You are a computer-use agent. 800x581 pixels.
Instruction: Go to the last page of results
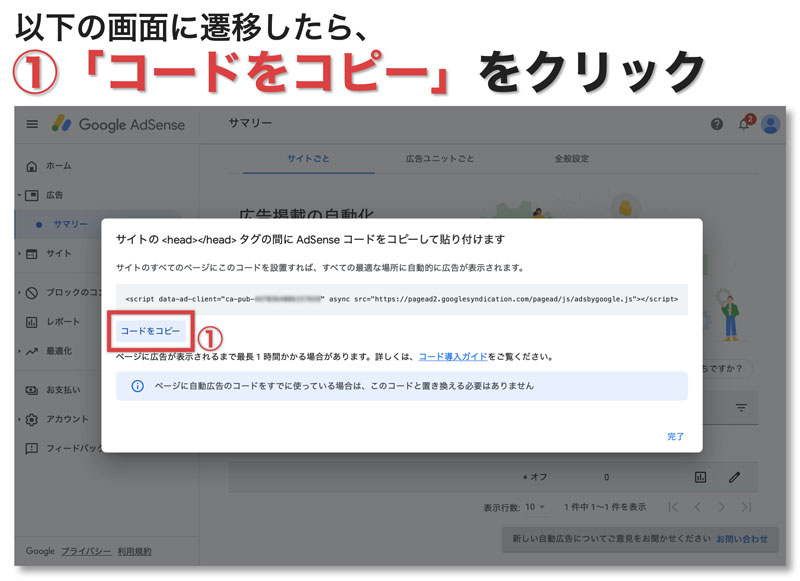746,507
